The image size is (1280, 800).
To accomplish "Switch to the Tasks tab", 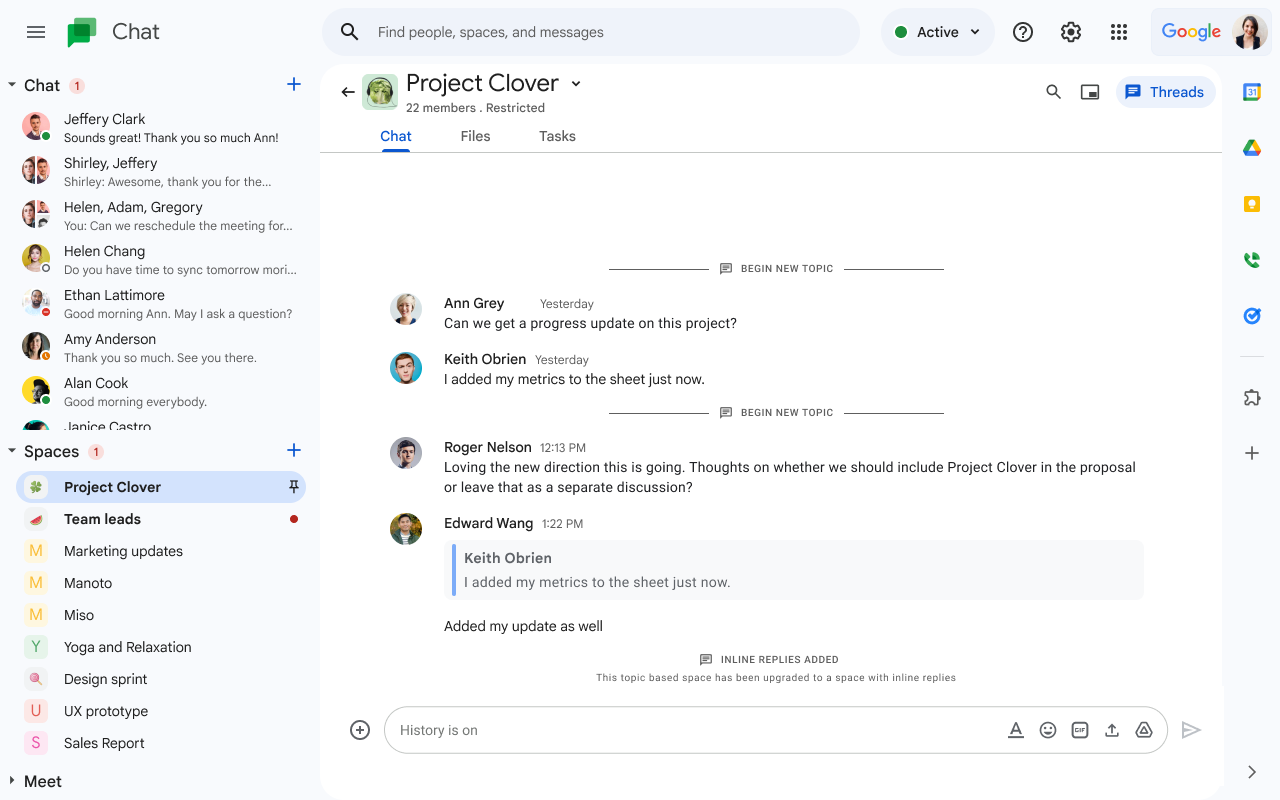I will click(x=557, y=136).
